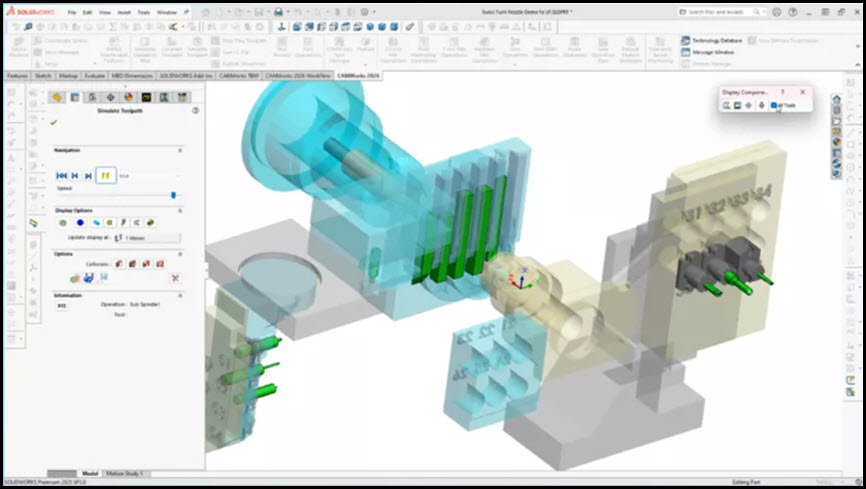Viewport: 866px width, 489px height.
Task: Open the FeatureManager design tree panel tab
Action: [57, 97]
